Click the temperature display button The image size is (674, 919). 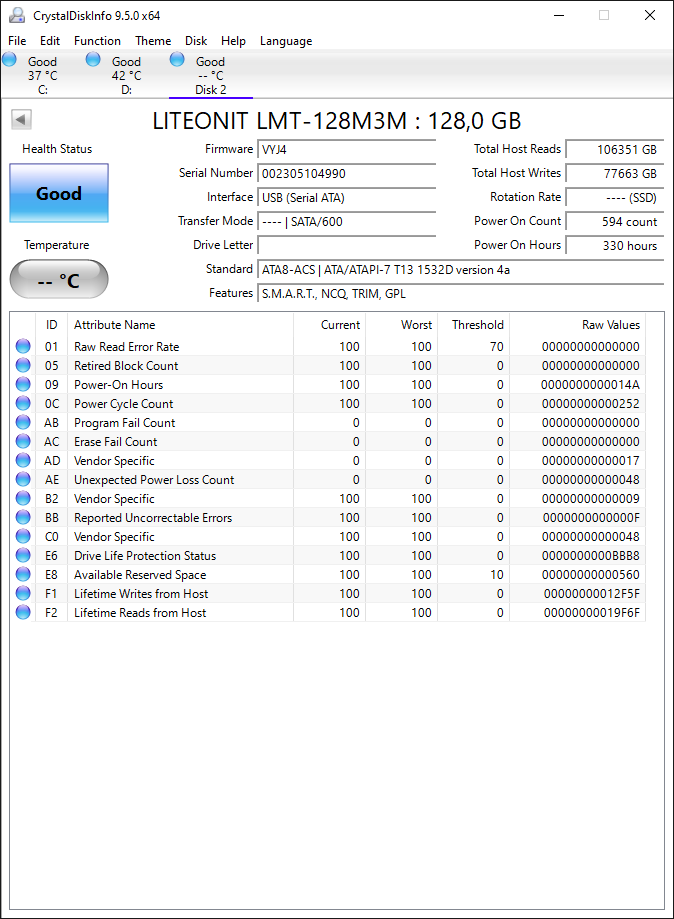(x=59, y=279)
